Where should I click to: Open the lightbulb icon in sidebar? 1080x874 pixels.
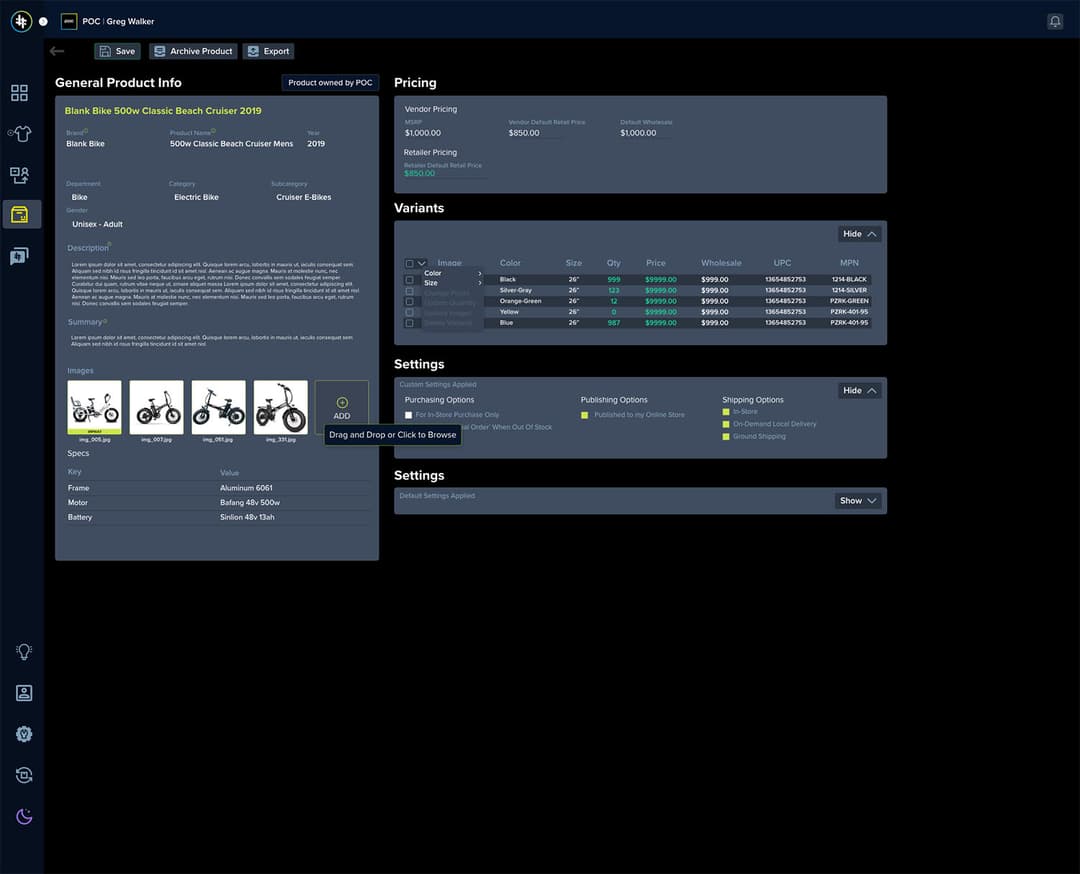(x=24, y=651)
